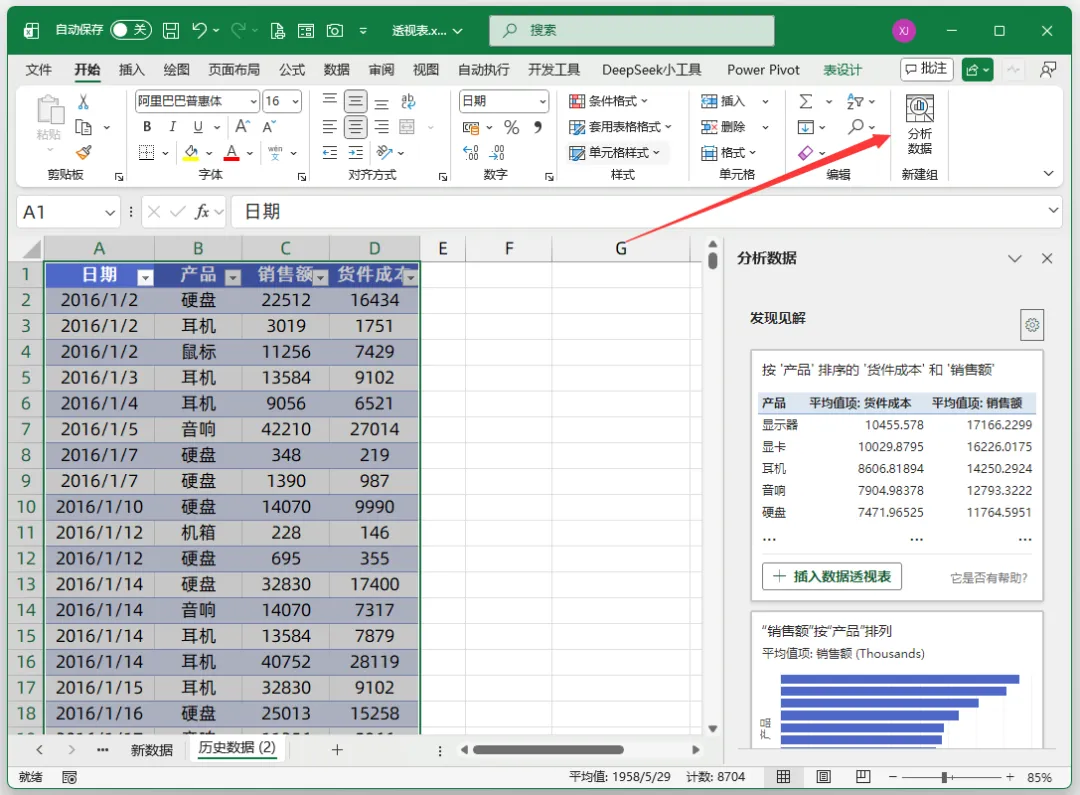This screenshot has width=1080, height=795.
Task: Switch to the 新数据 sheet tab
Action: click(152, 750)
